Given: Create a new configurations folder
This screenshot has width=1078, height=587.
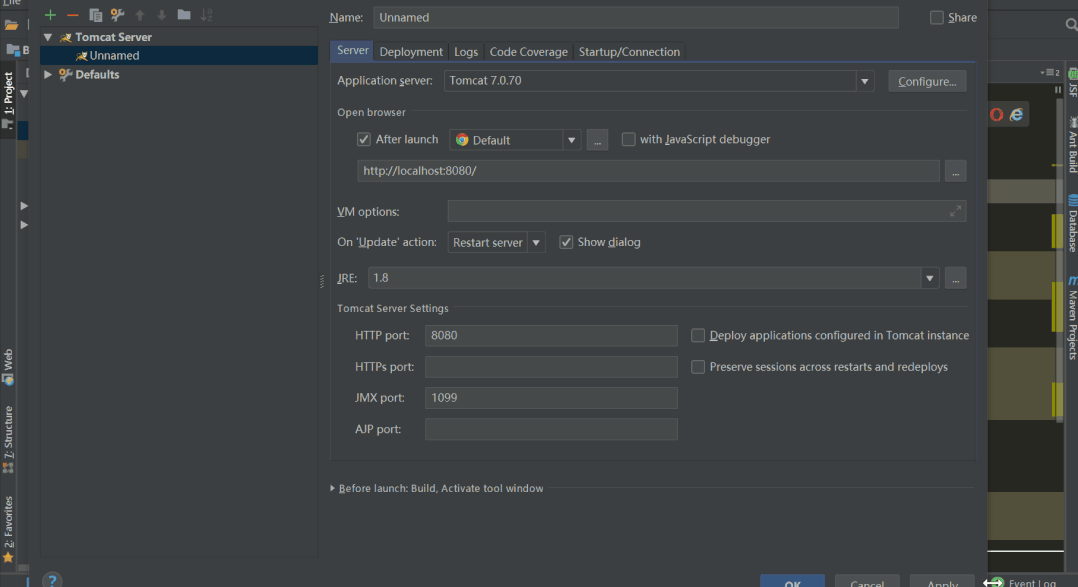Looking at the screenshot, I should [x=184, y=14].
